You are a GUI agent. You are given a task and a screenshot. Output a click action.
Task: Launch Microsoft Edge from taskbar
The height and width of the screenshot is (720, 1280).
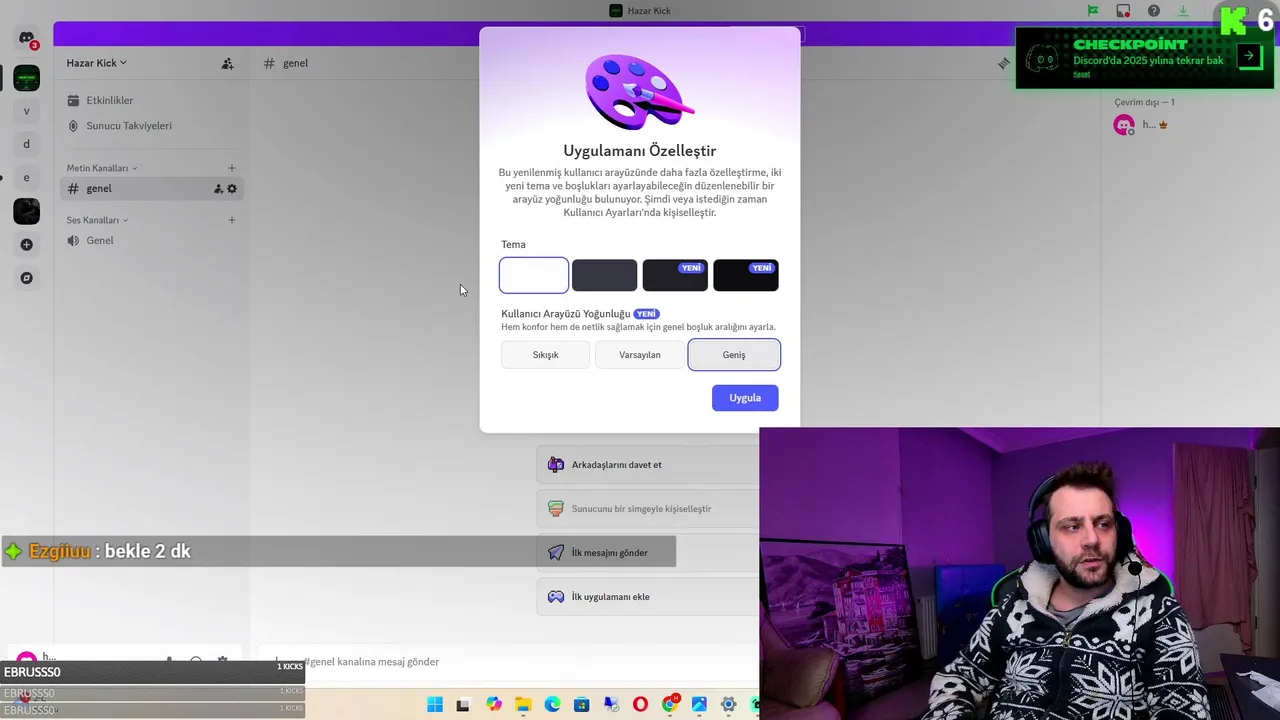pyautogui.click(x=552, y=705)
